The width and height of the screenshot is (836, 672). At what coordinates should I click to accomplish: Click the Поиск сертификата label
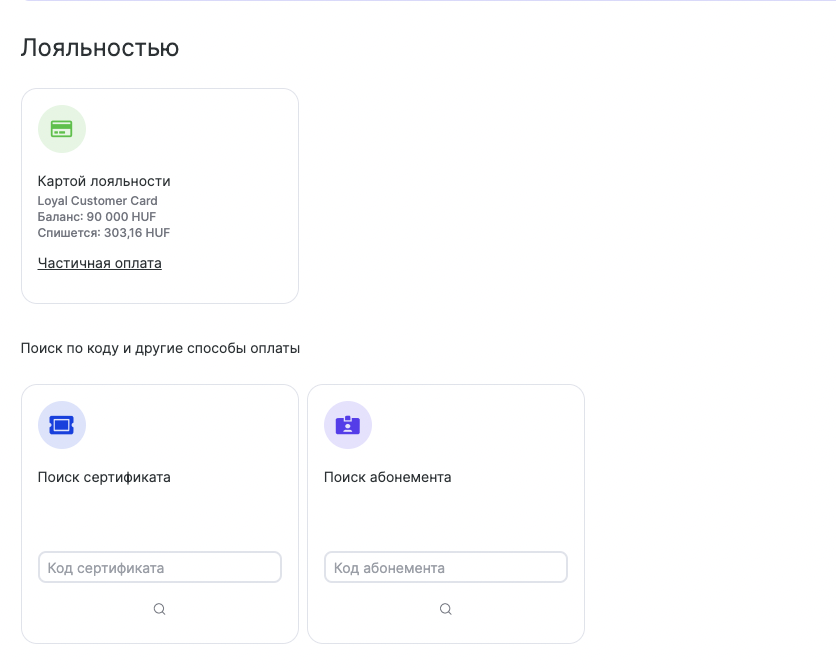coord(104,477)
